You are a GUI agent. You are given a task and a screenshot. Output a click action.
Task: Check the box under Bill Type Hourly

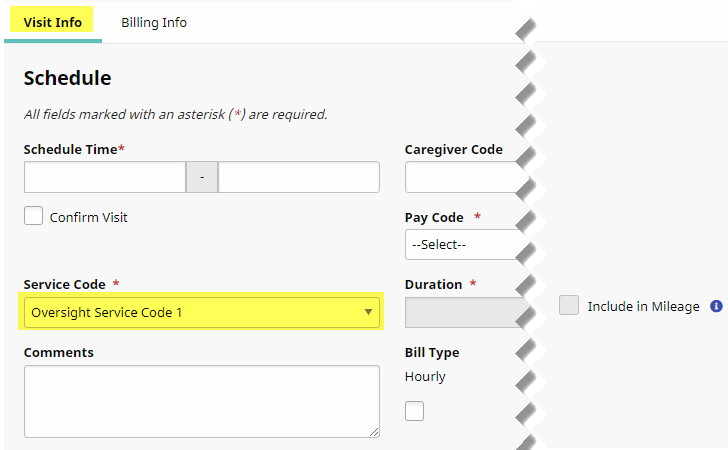414,410
